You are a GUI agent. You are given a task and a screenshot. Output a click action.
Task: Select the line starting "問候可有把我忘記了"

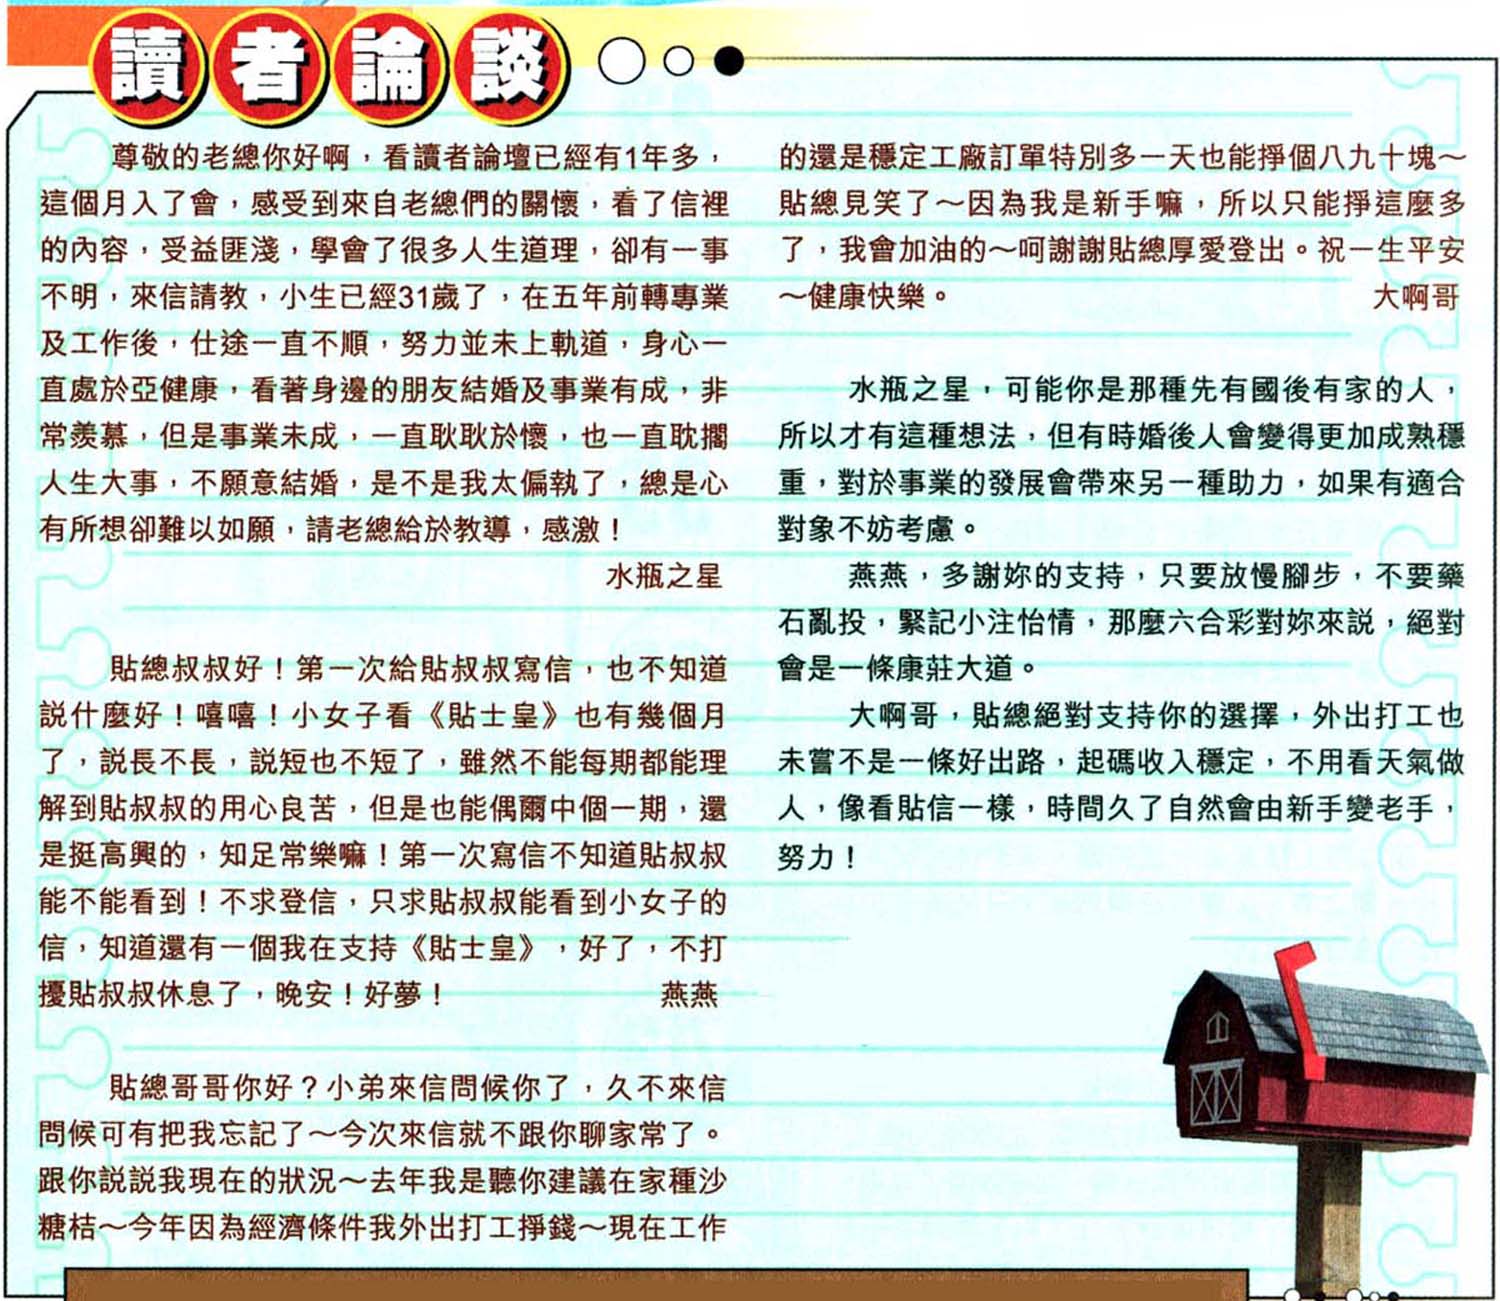[381, 1134]
